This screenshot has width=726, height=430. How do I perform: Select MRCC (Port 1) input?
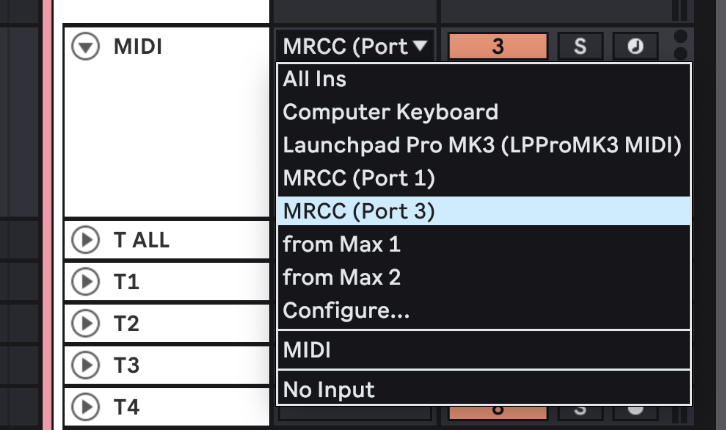(x=359, y=178)
